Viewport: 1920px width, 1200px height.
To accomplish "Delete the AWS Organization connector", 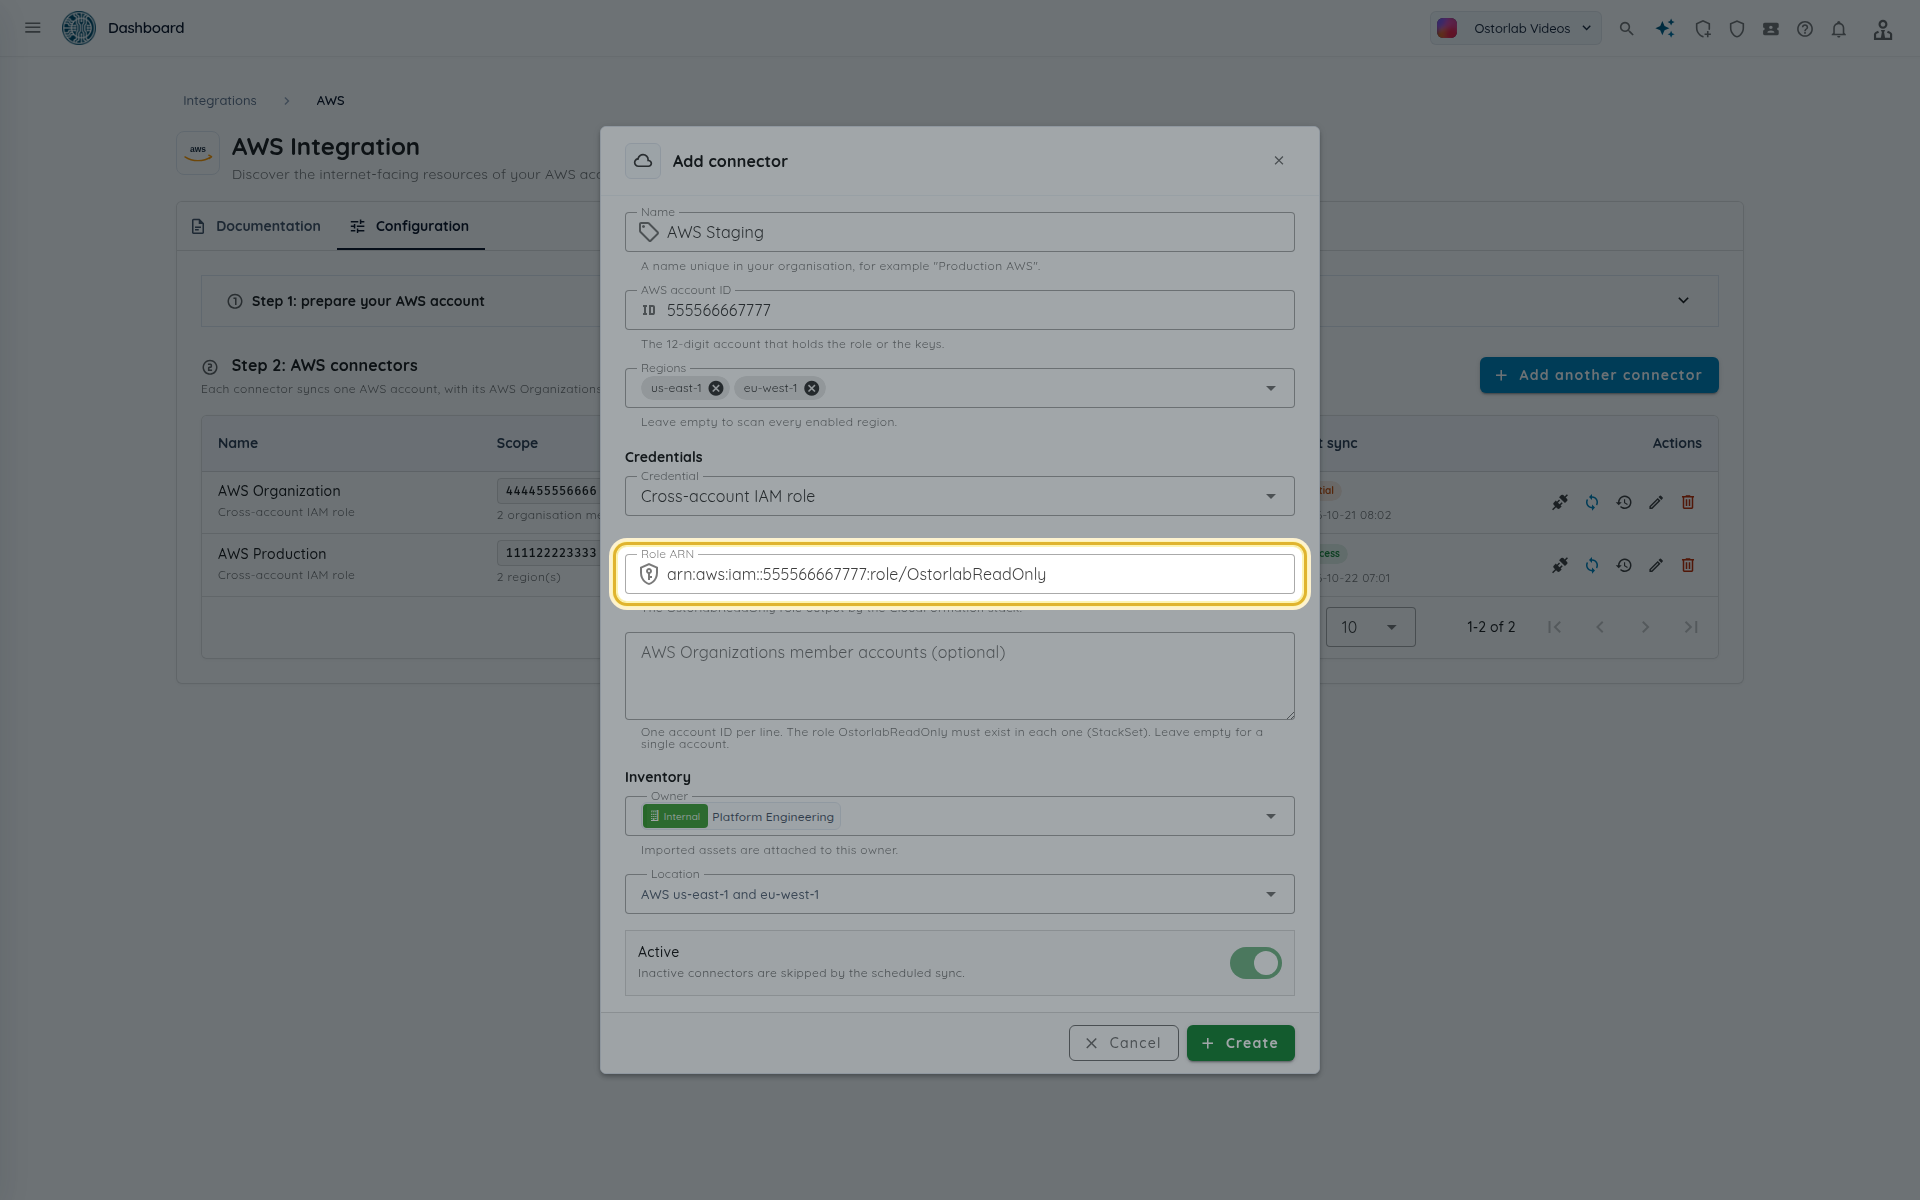I will click(x=1688, y=502).
